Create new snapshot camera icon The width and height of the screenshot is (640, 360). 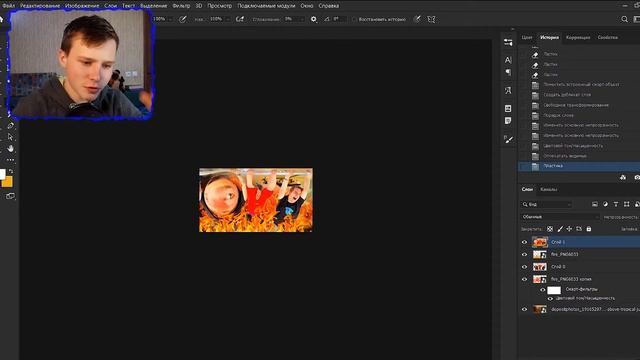[637, 177]
